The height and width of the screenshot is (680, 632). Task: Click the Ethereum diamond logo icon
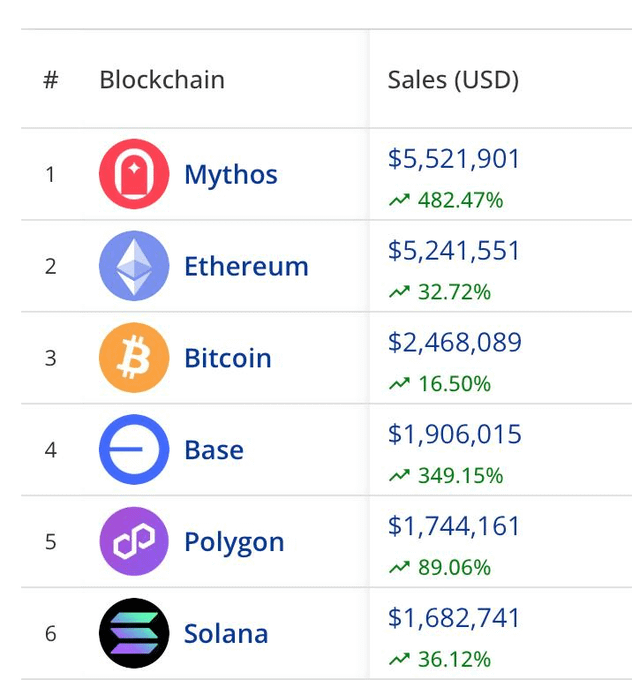134,266
